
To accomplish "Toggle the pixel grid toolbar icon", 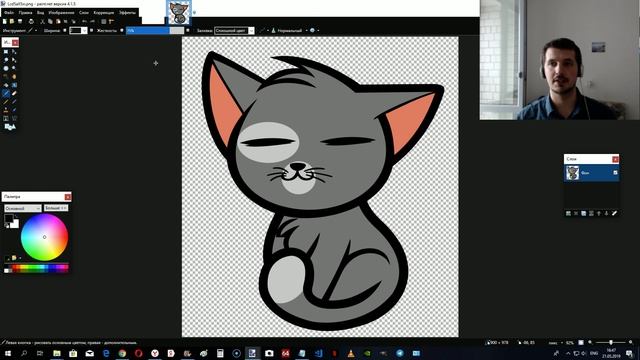I will [104, 21].
